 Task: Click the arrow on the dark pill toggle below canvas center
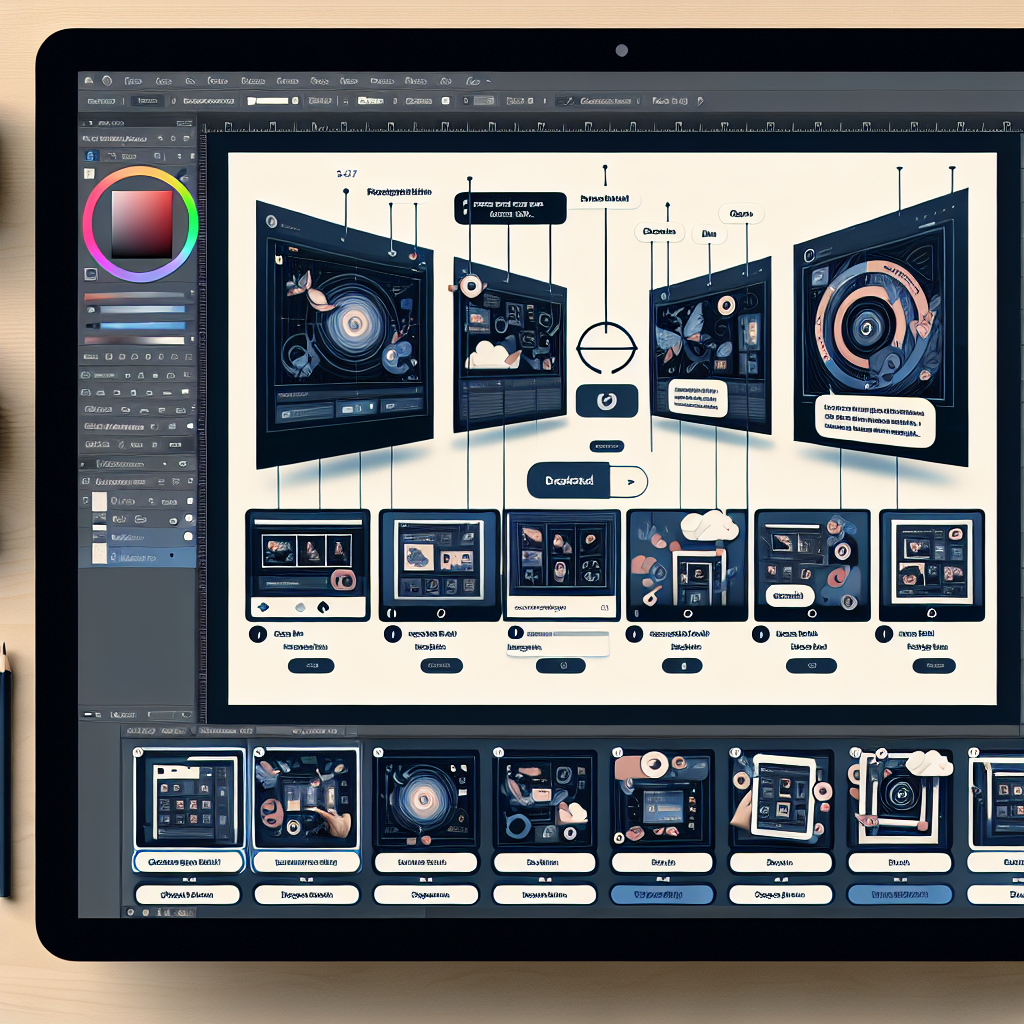point(630,481)
